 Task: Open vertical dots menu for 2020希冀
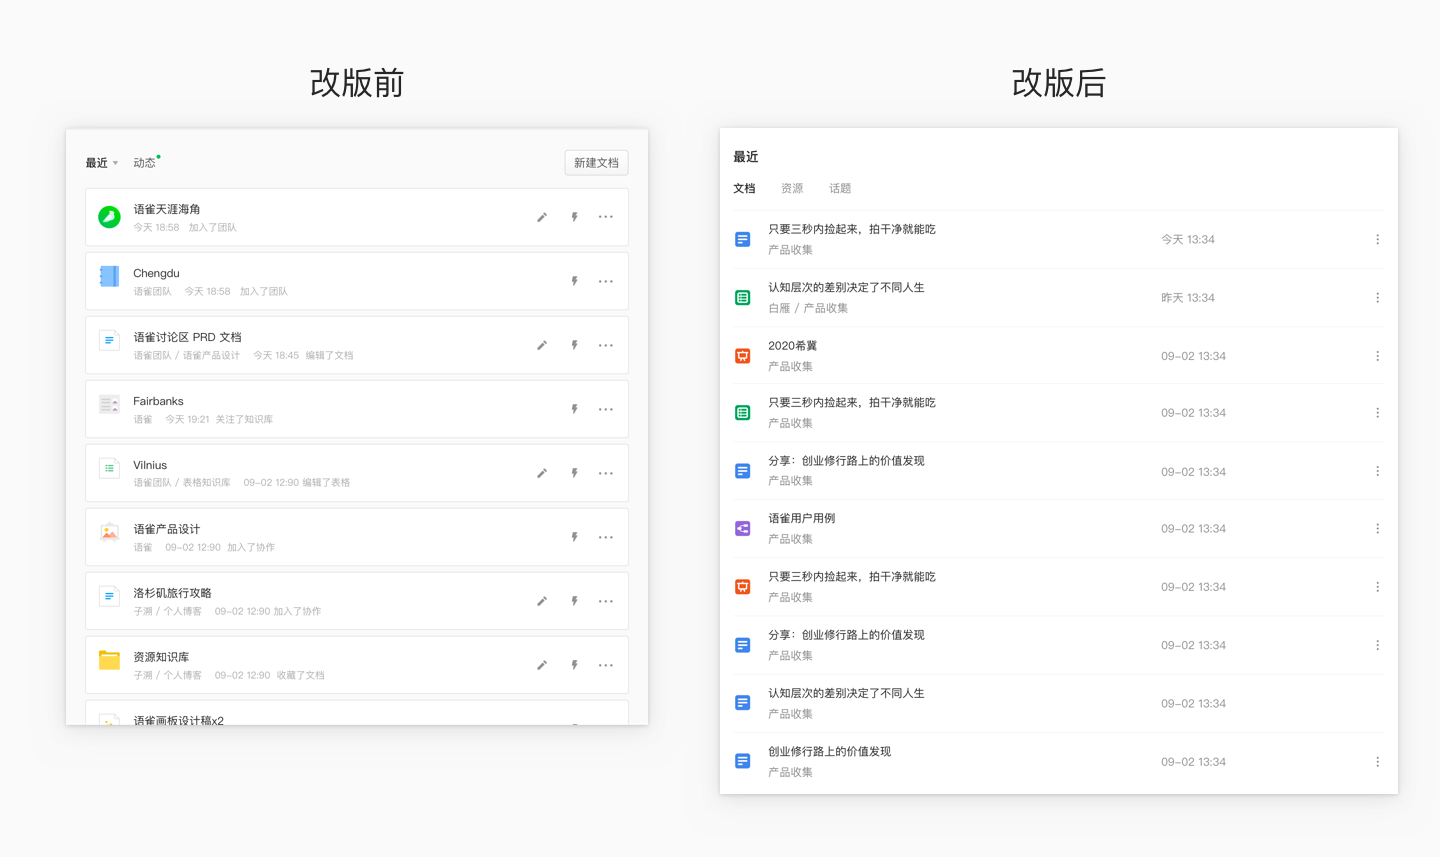1377,356
